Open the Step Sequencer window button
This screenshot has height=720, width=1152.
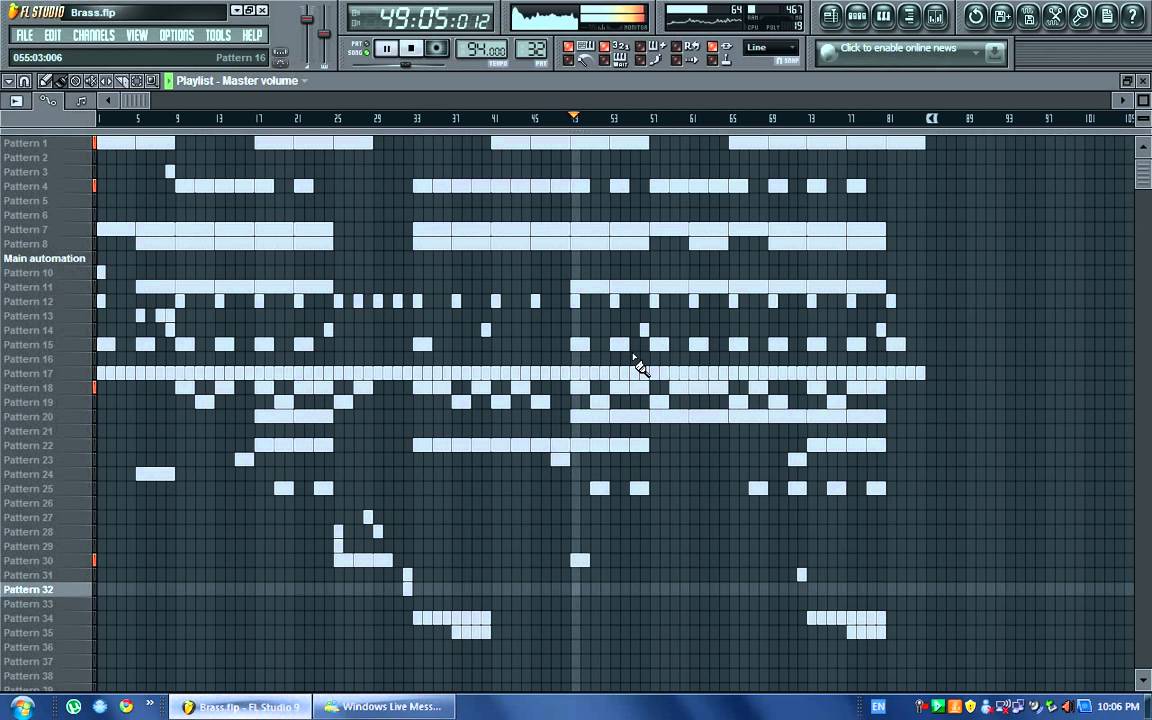pos(857,16)
